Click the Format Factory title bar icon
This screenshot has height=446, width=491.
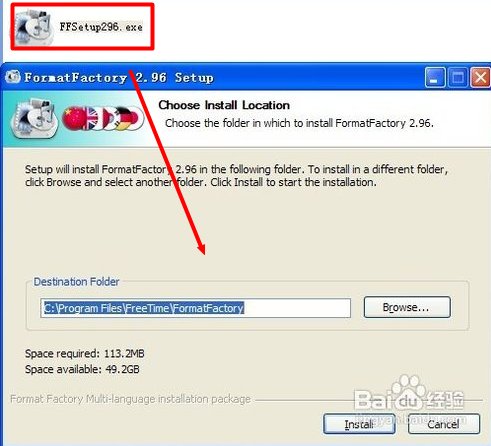13,77
